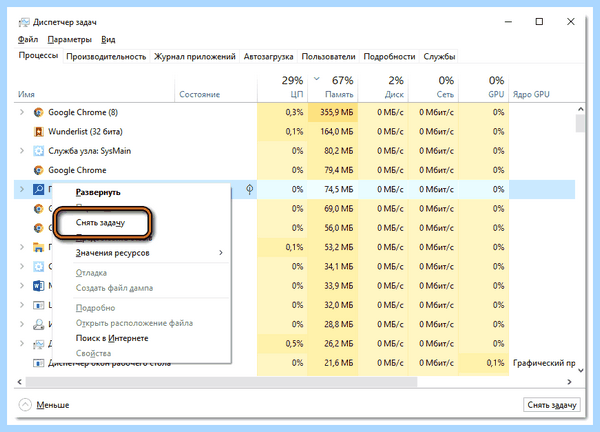This screenshot has height=432, width=600.
Task: Click the suspended leaf status icon in selected row
Action: click(249, 189)
